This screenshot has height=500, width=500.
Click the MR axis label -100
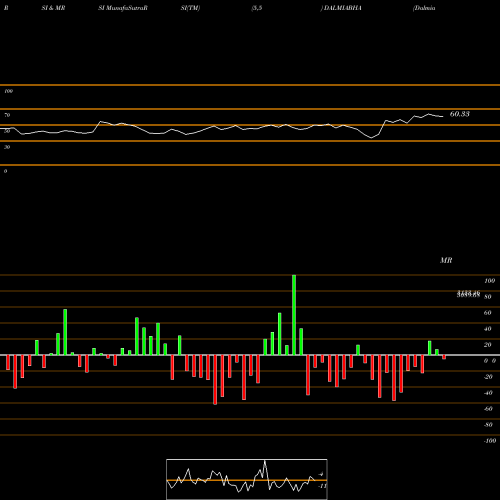pos(489,441)
